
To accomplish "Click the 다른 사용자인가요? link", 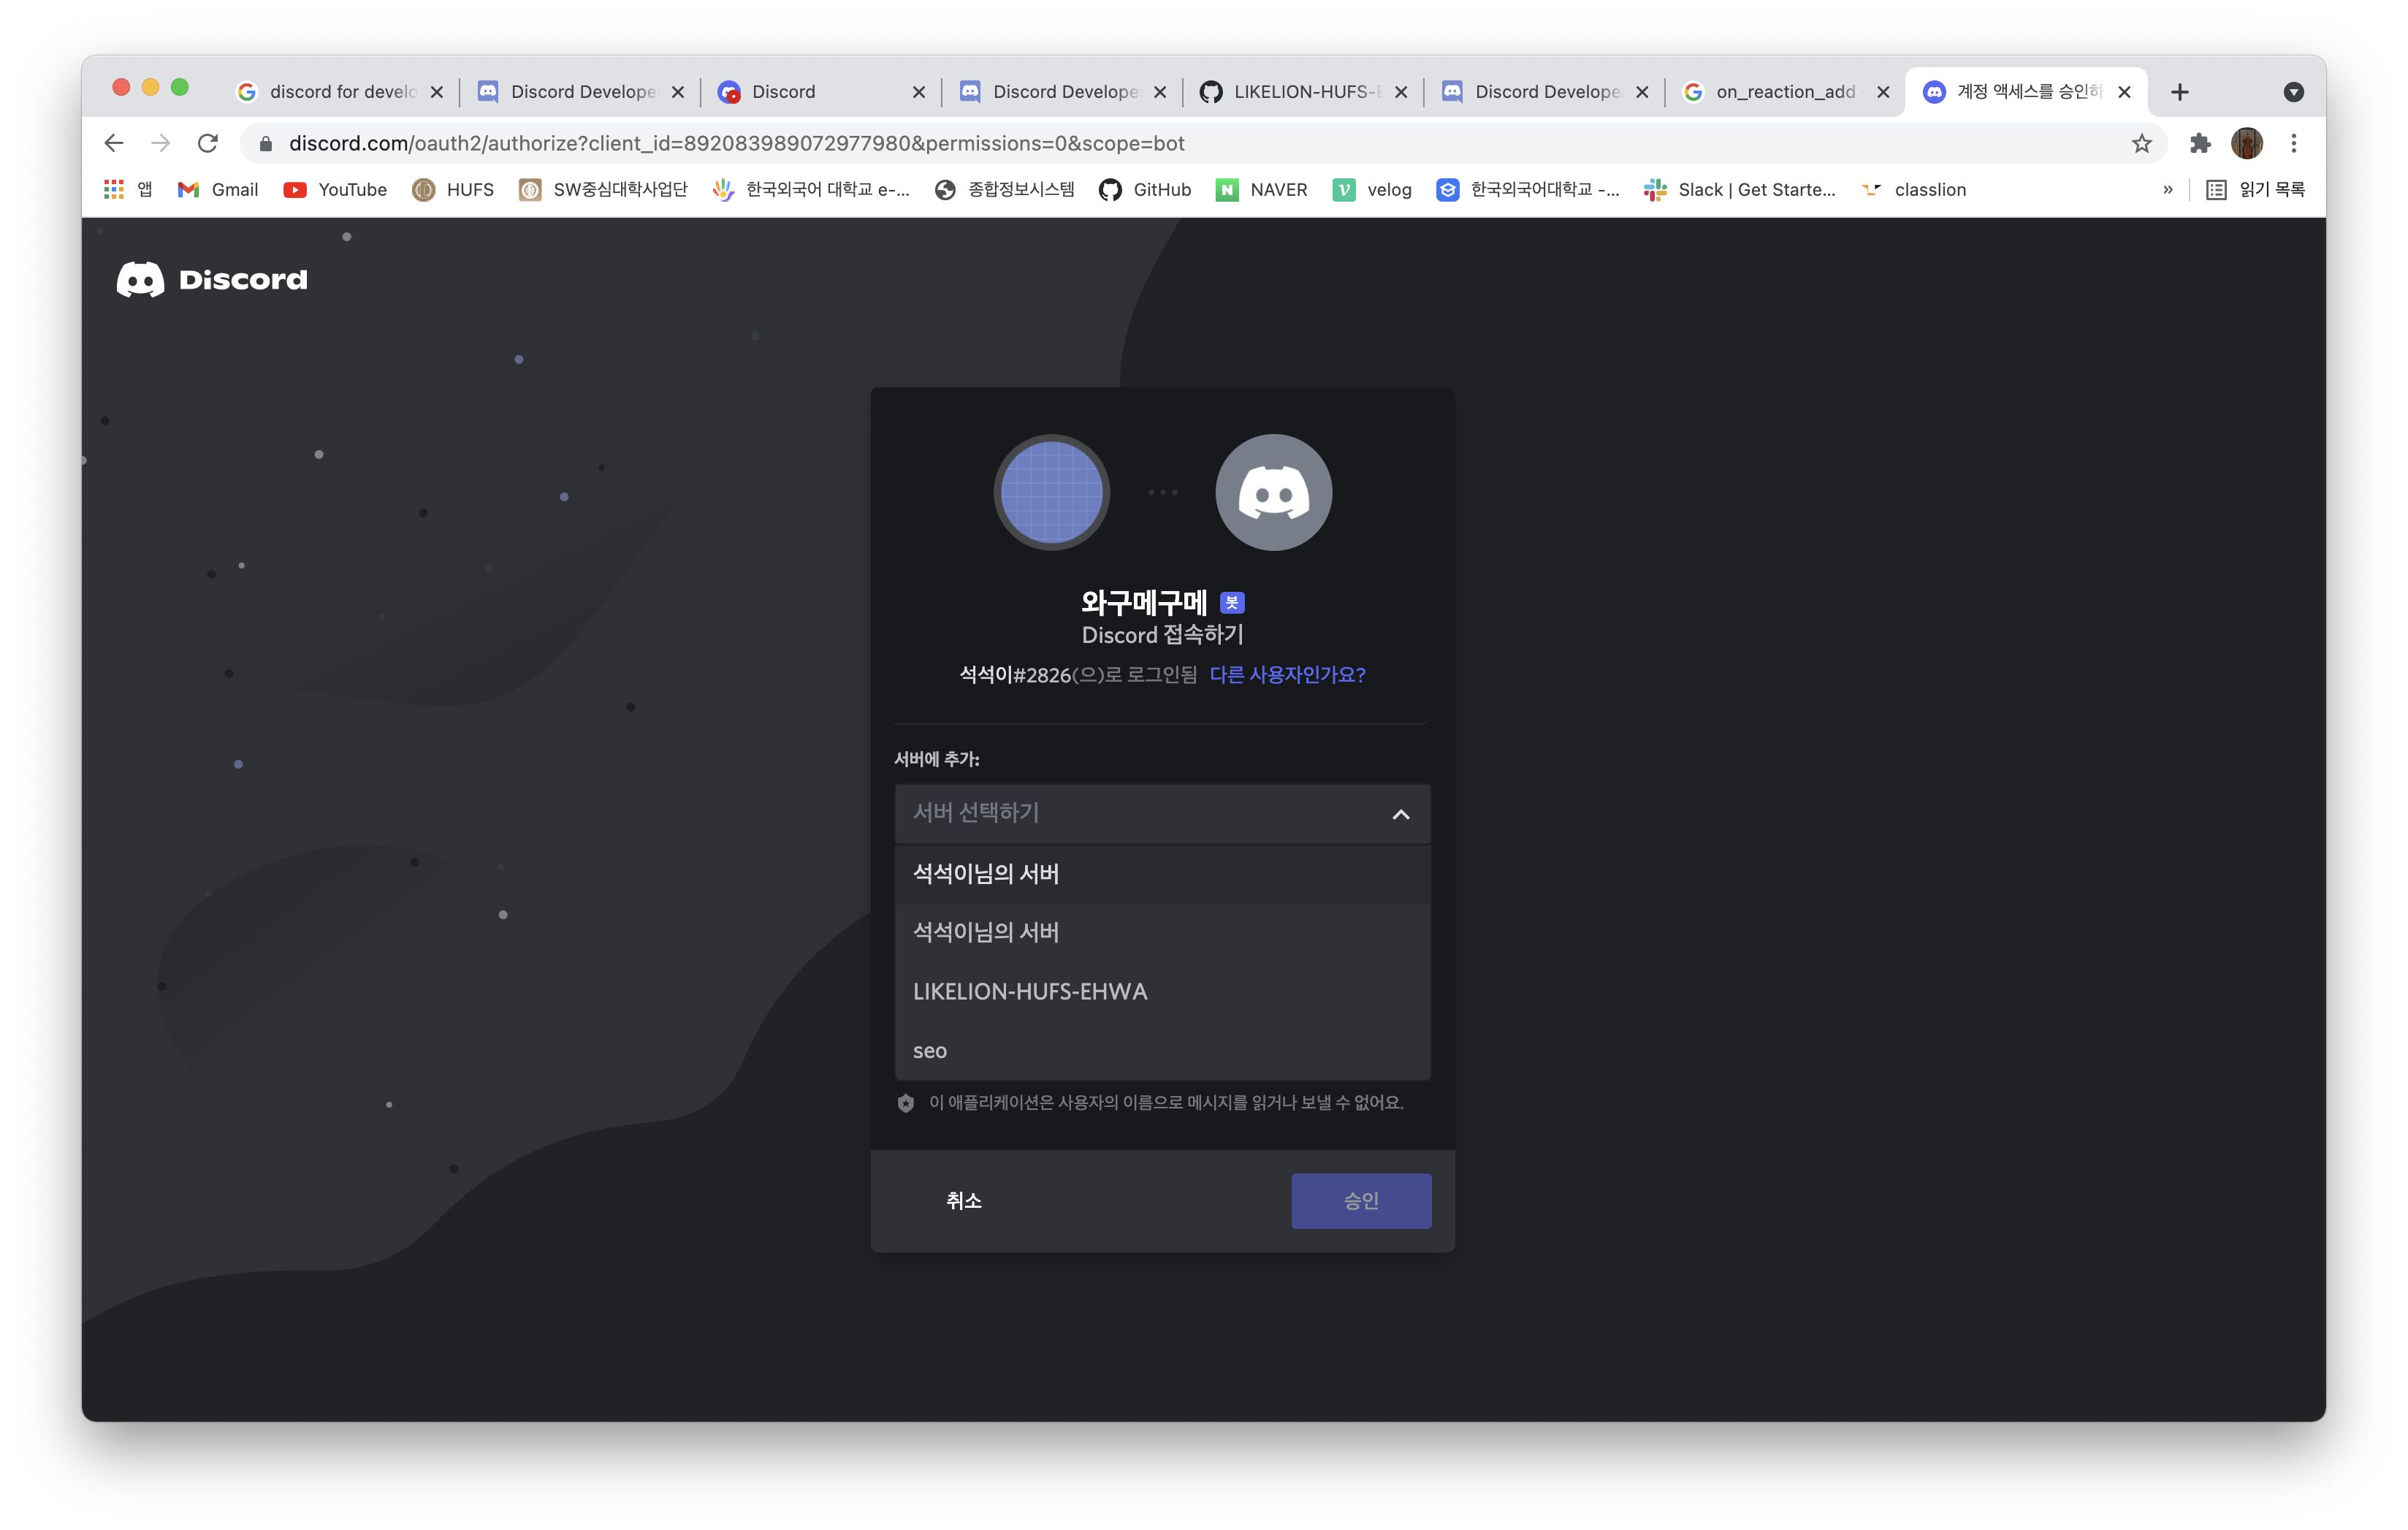I will tap(1287, 675).
